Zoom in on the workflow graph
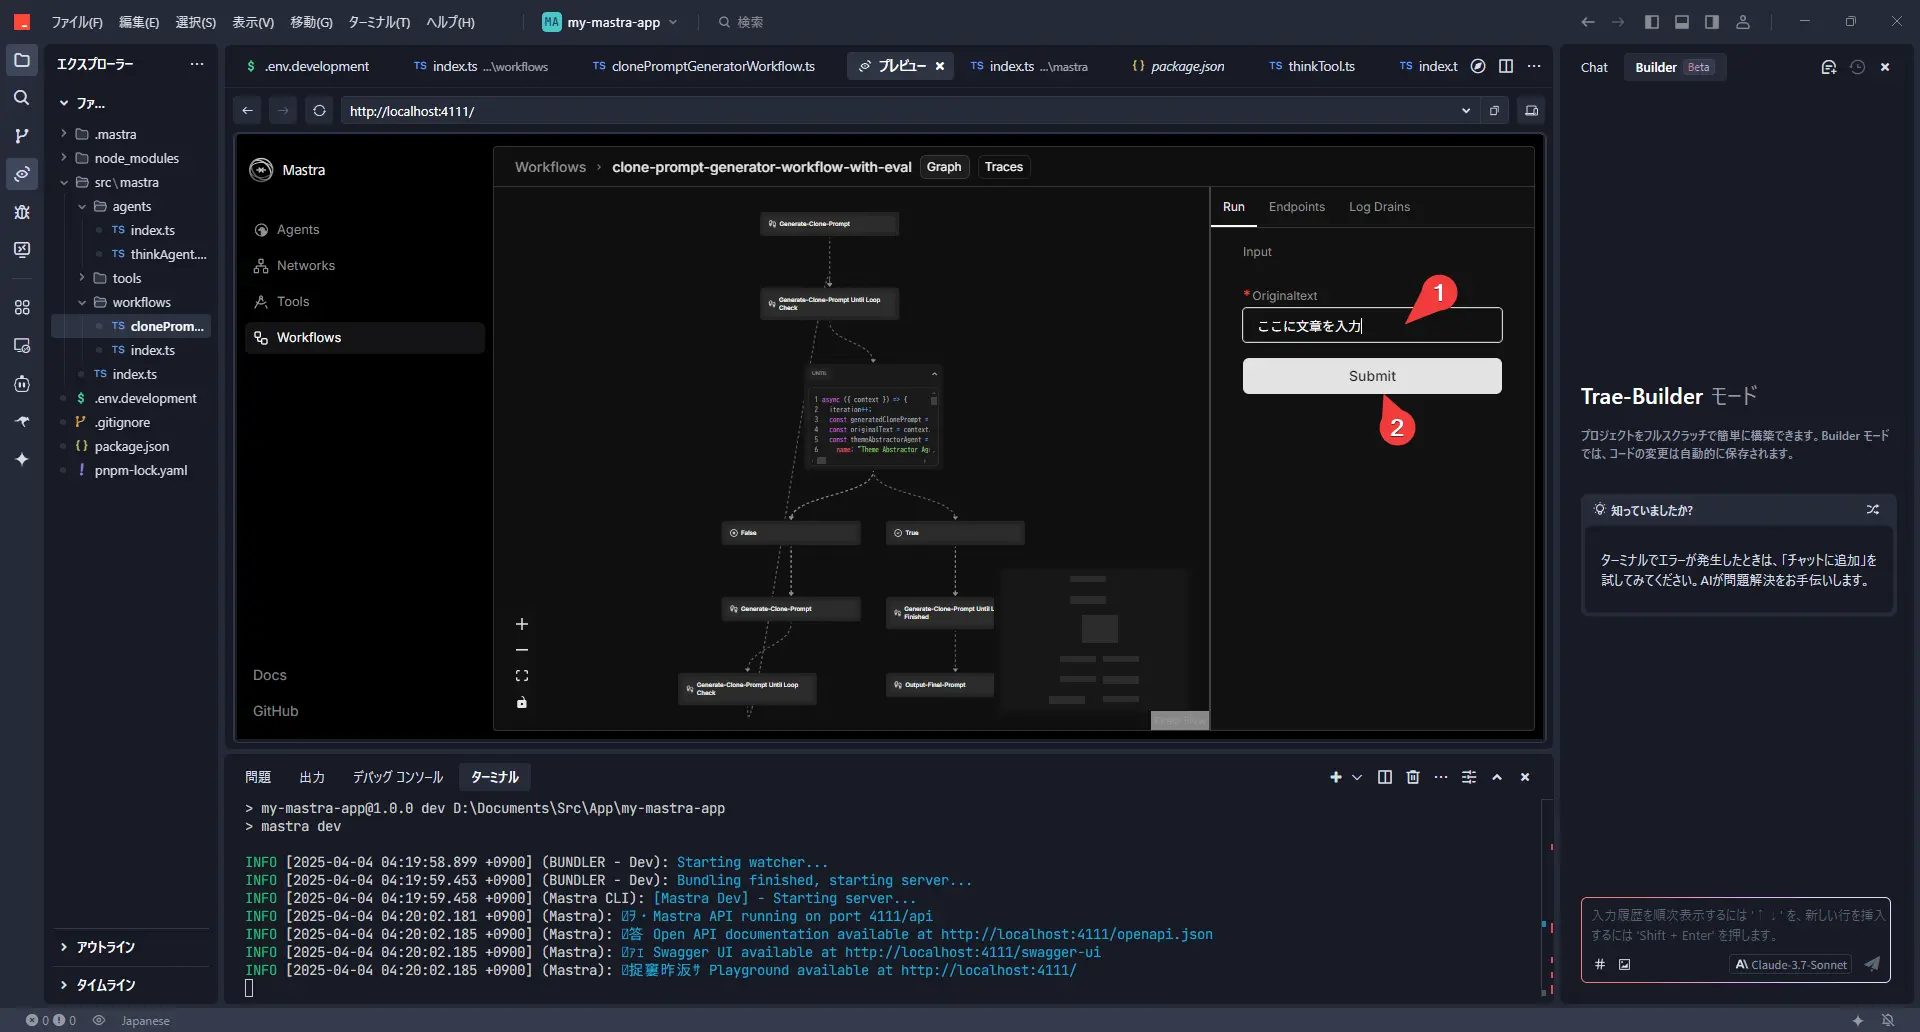 coord(521,624)
